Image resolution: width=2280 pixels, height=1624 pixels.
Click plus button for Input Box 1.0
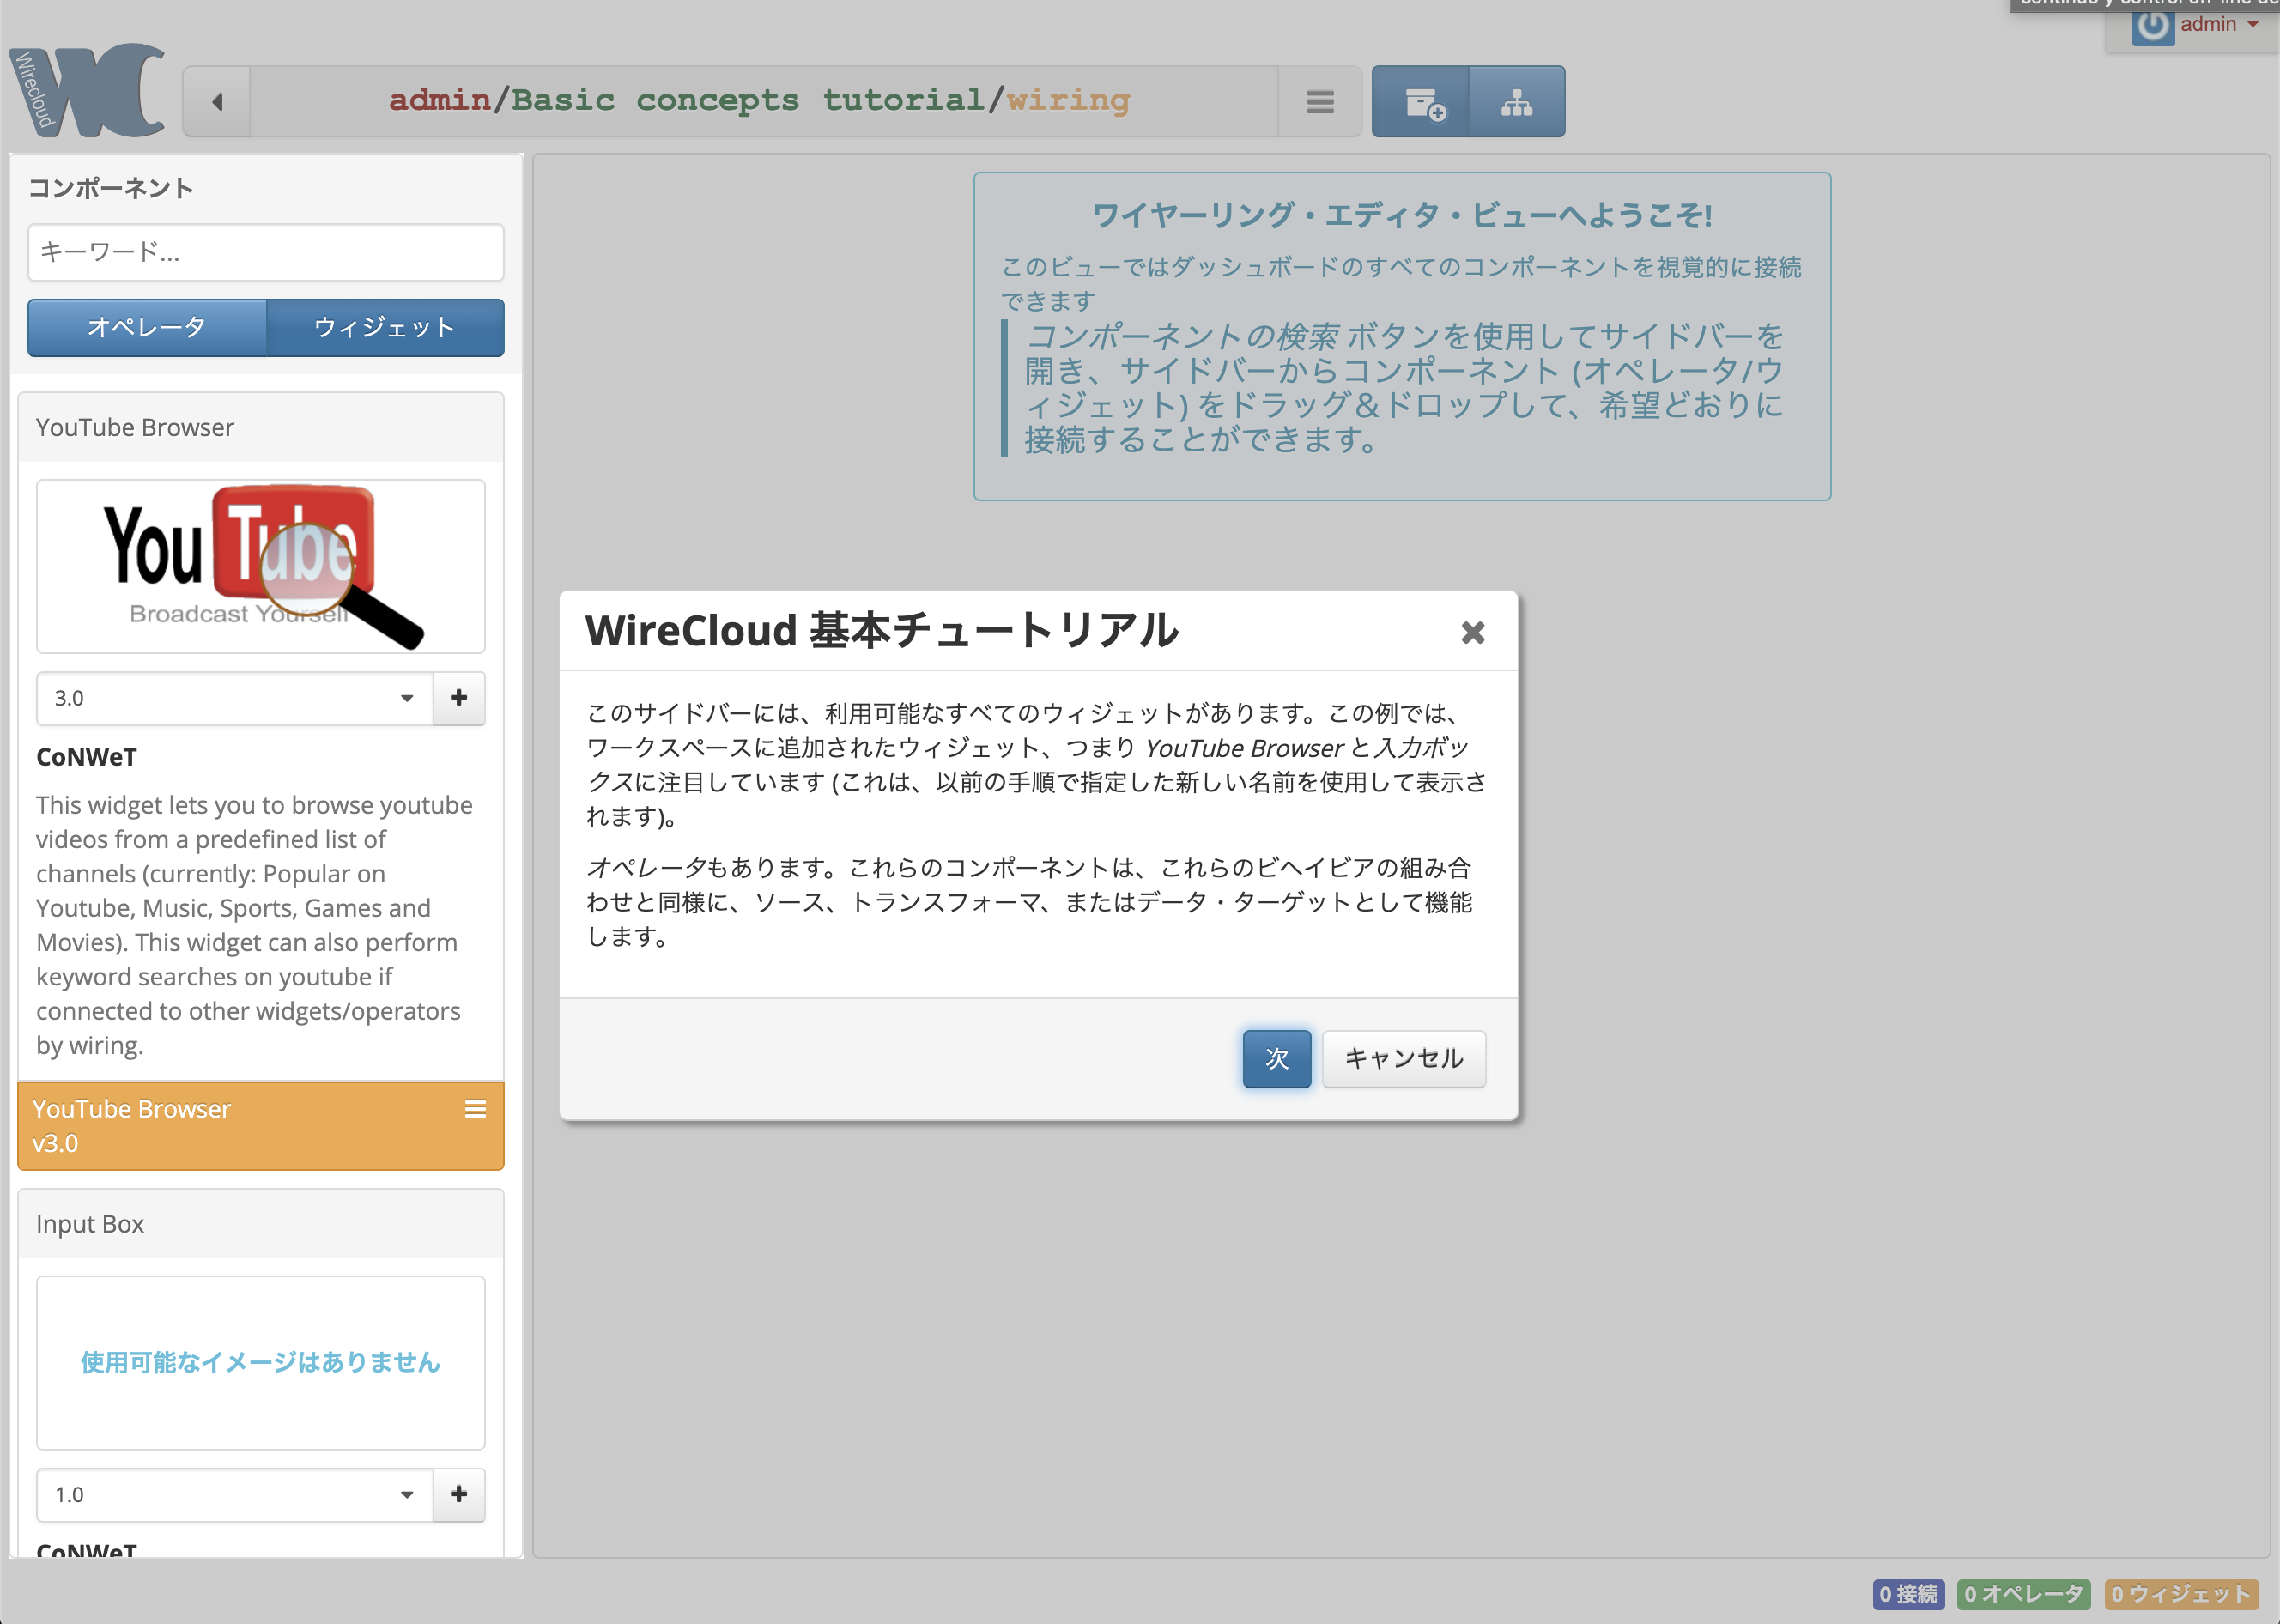click(x=459, y=1494)
